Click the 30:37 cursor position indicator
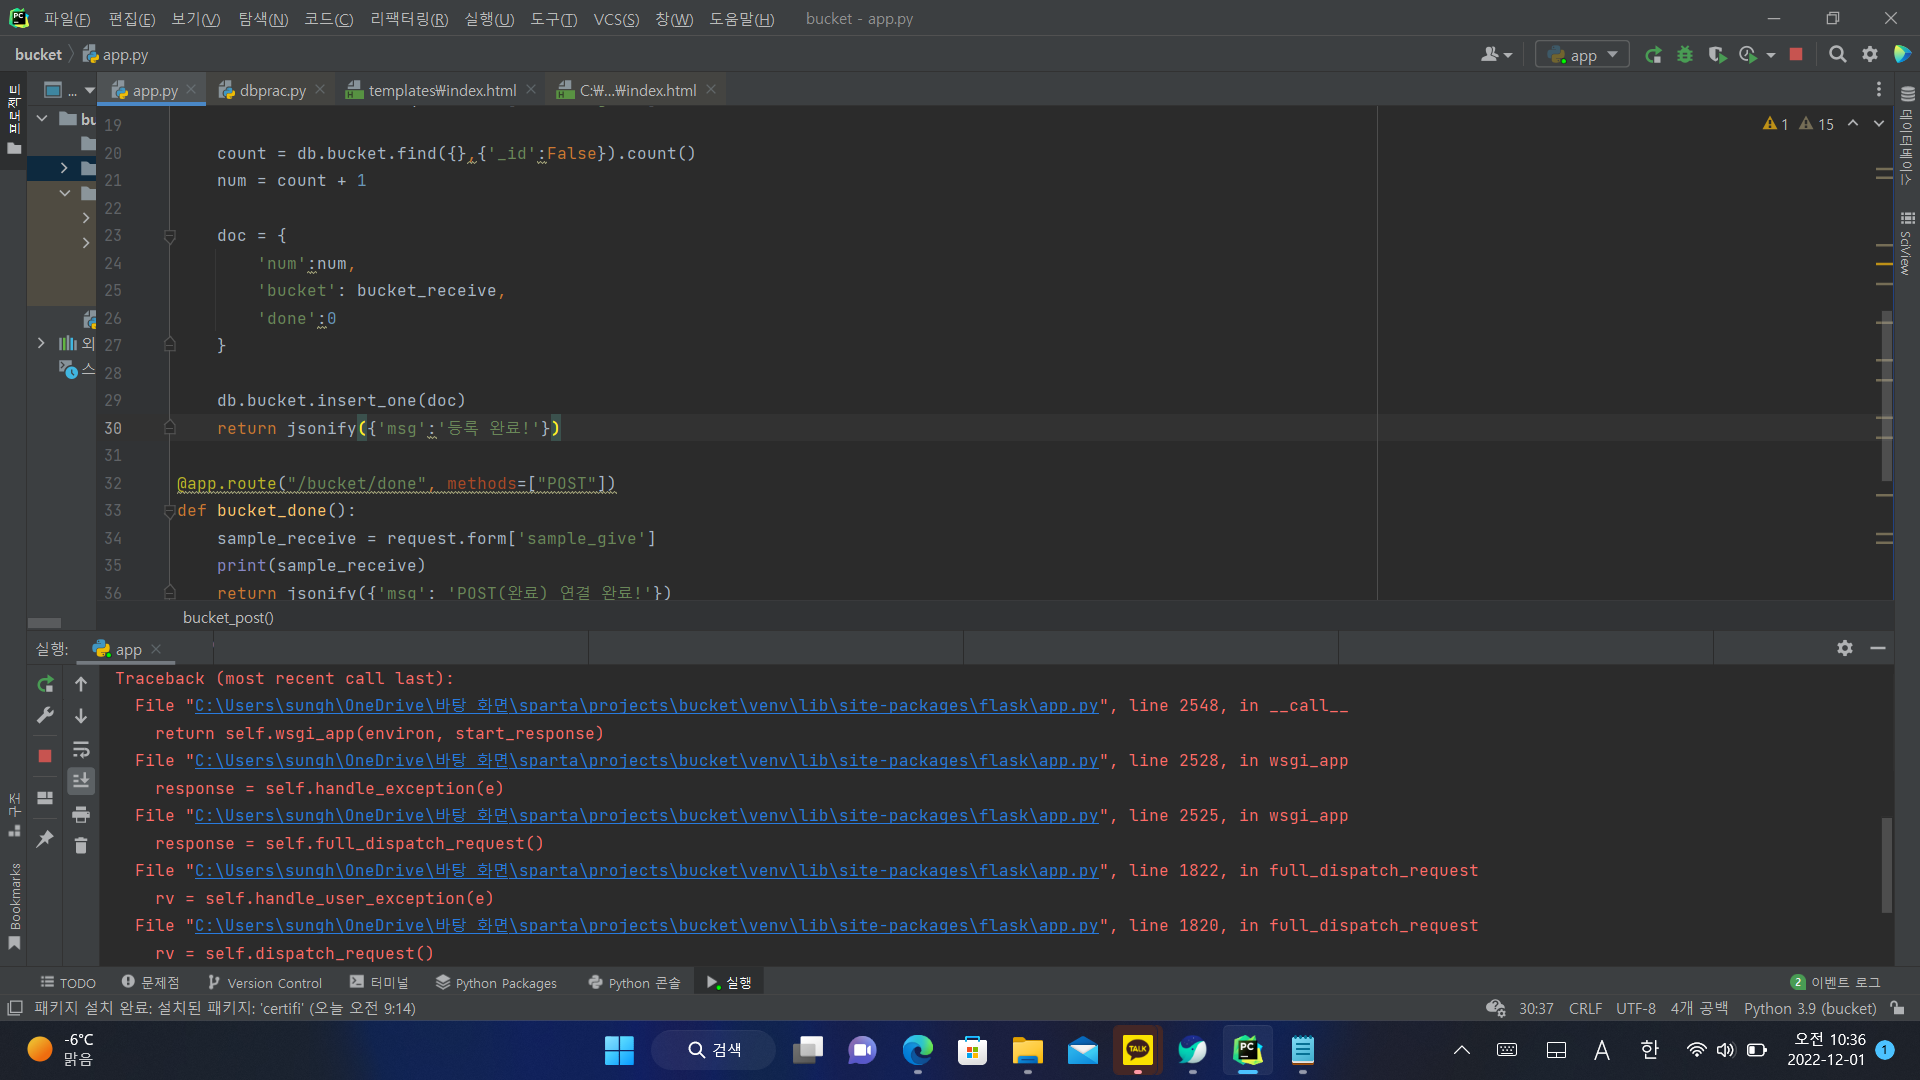This screenshot has height=1080, width=1920. pos(1536,1008)
